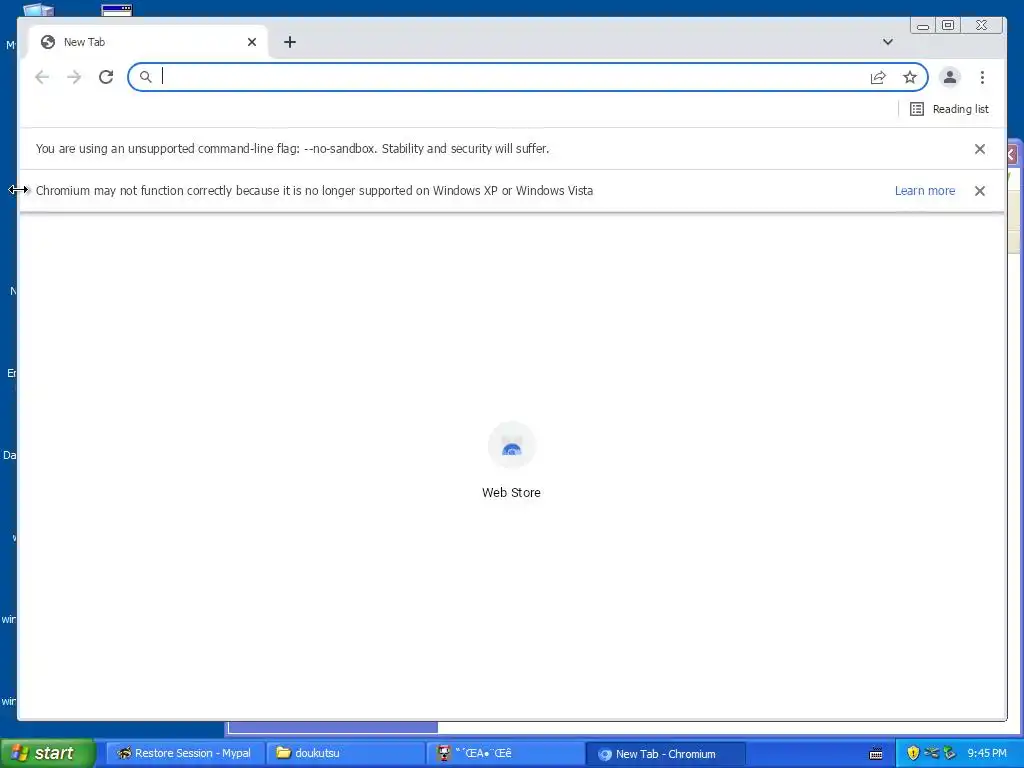
Task: Go forward using the forward arrow
Action: [74, 77]
